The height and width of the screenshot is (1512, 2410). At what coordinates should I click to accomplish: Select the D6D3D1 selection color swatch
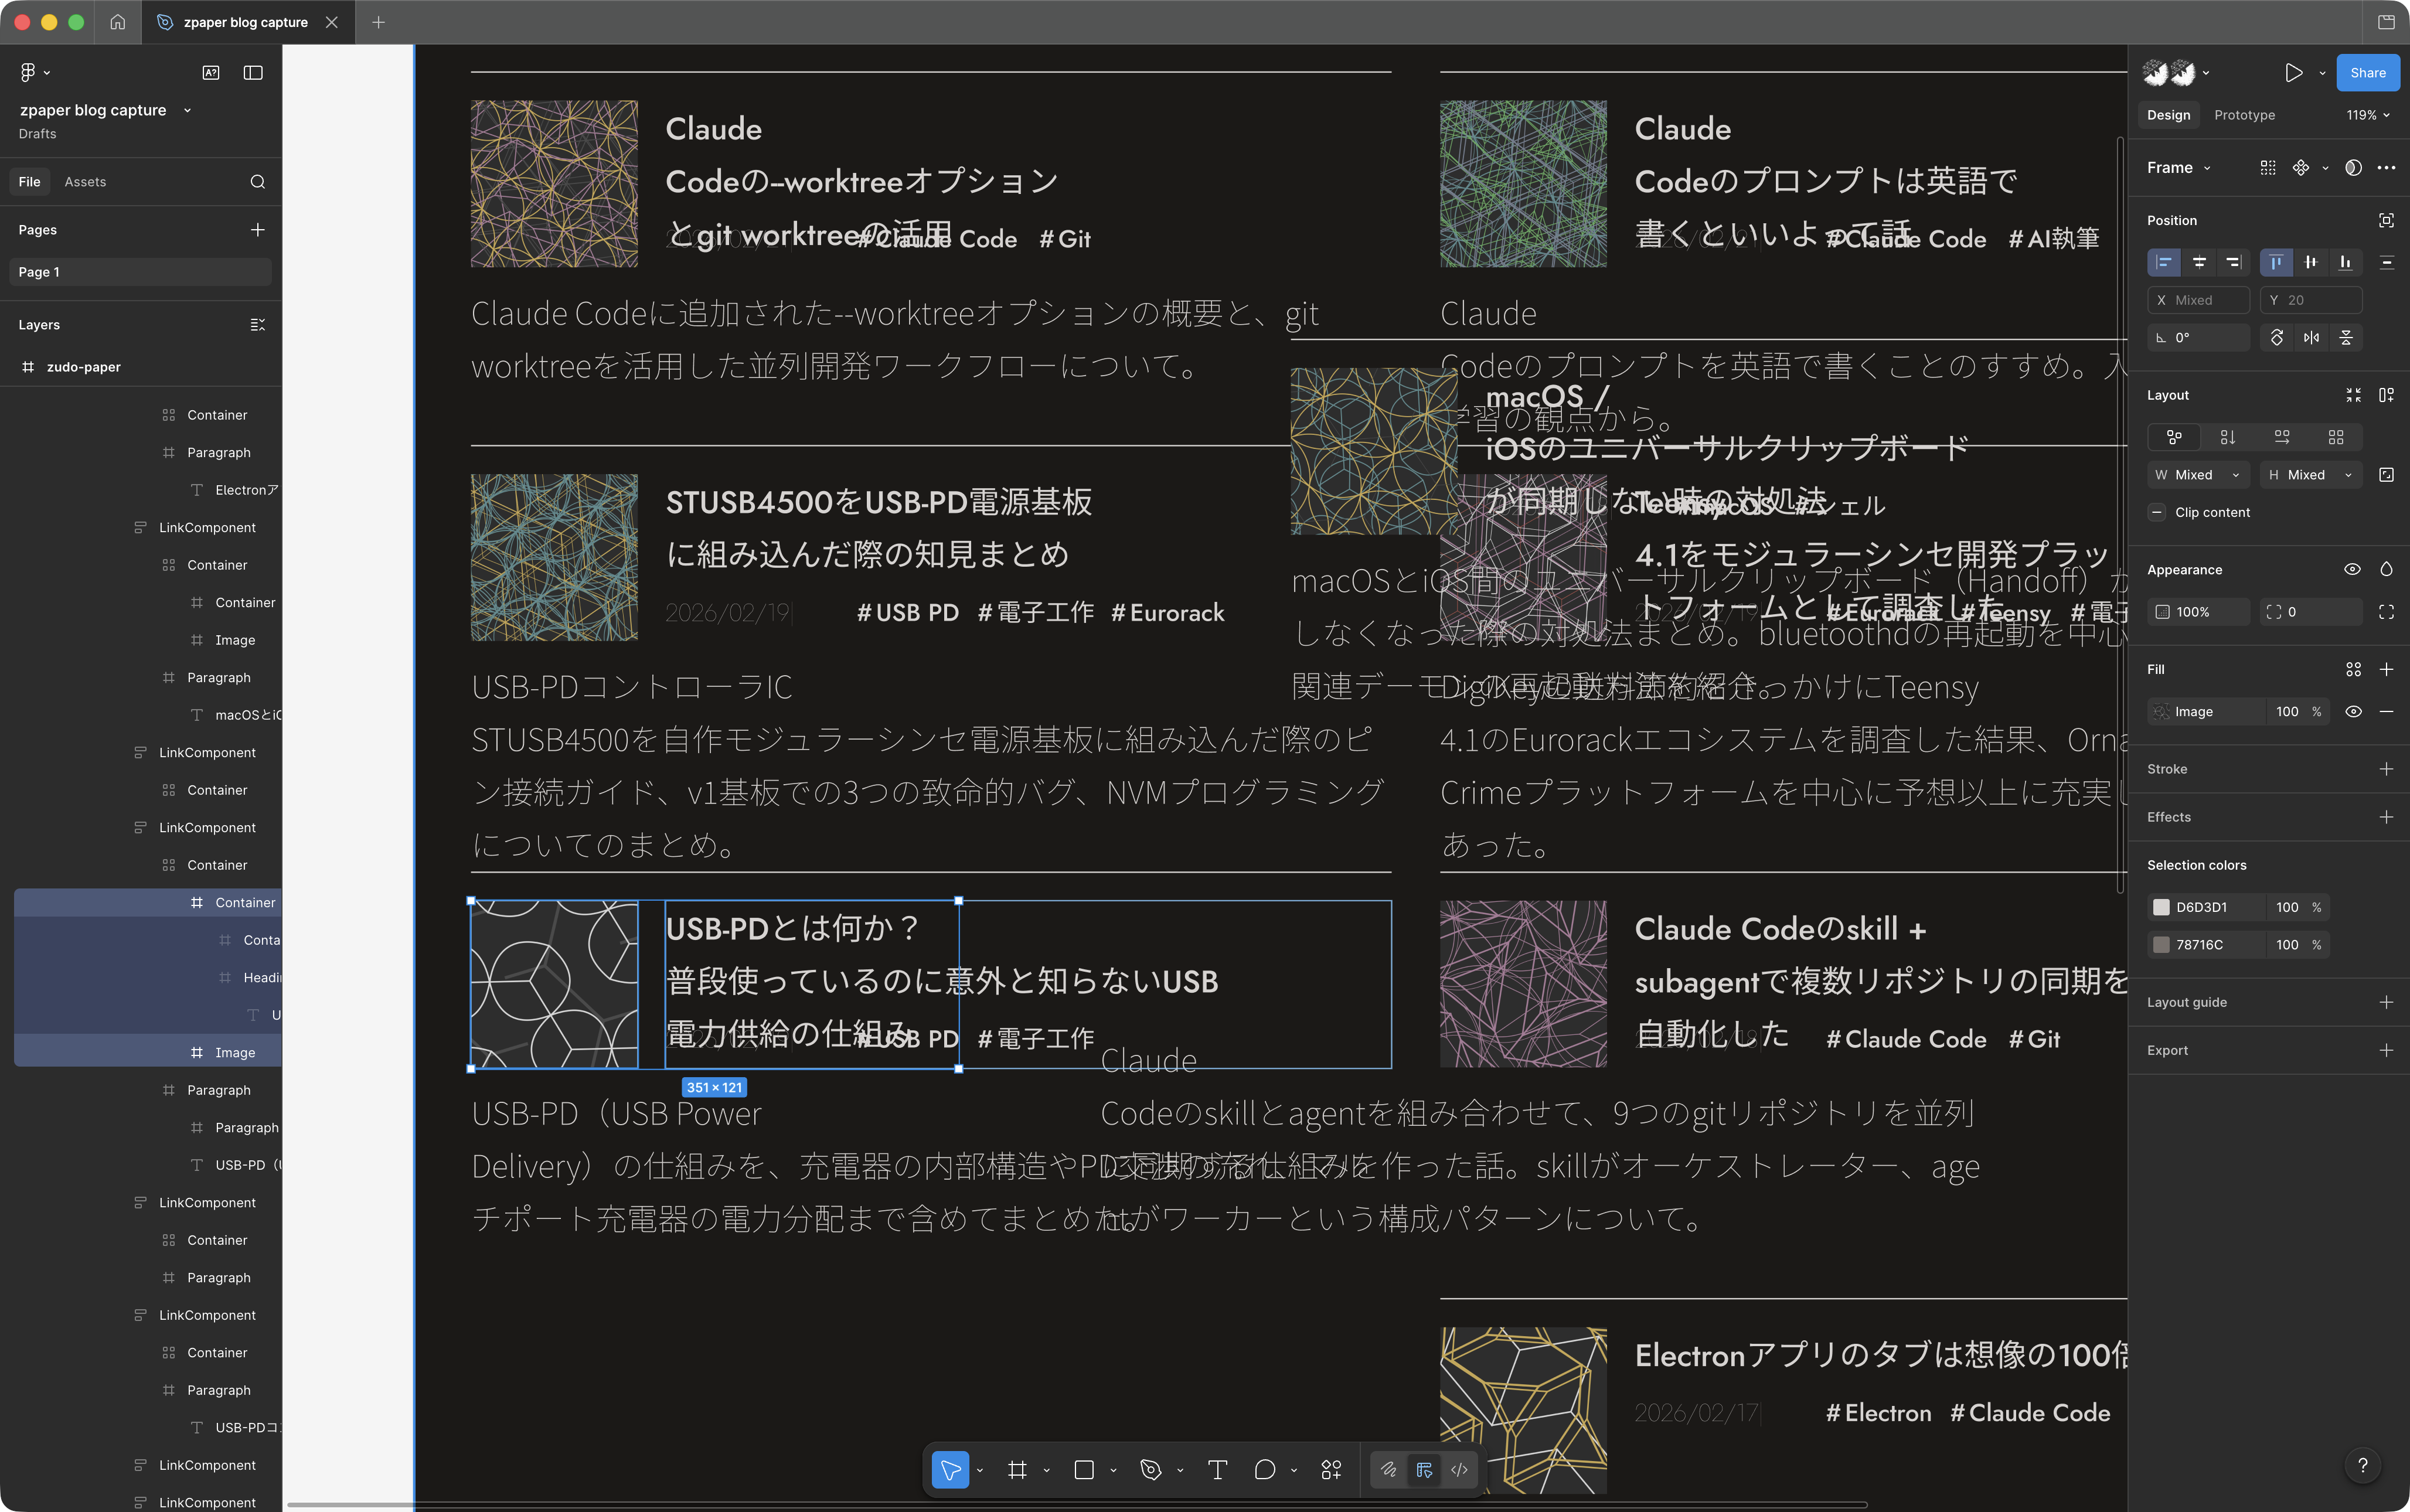(x=2161, y=907)
